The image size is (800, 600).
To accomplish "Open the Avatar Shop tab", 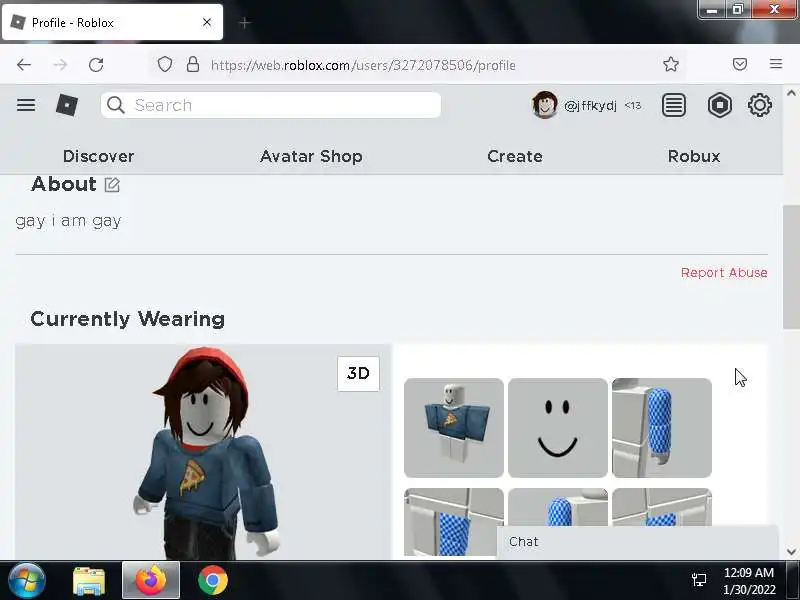I will point(311,156).
